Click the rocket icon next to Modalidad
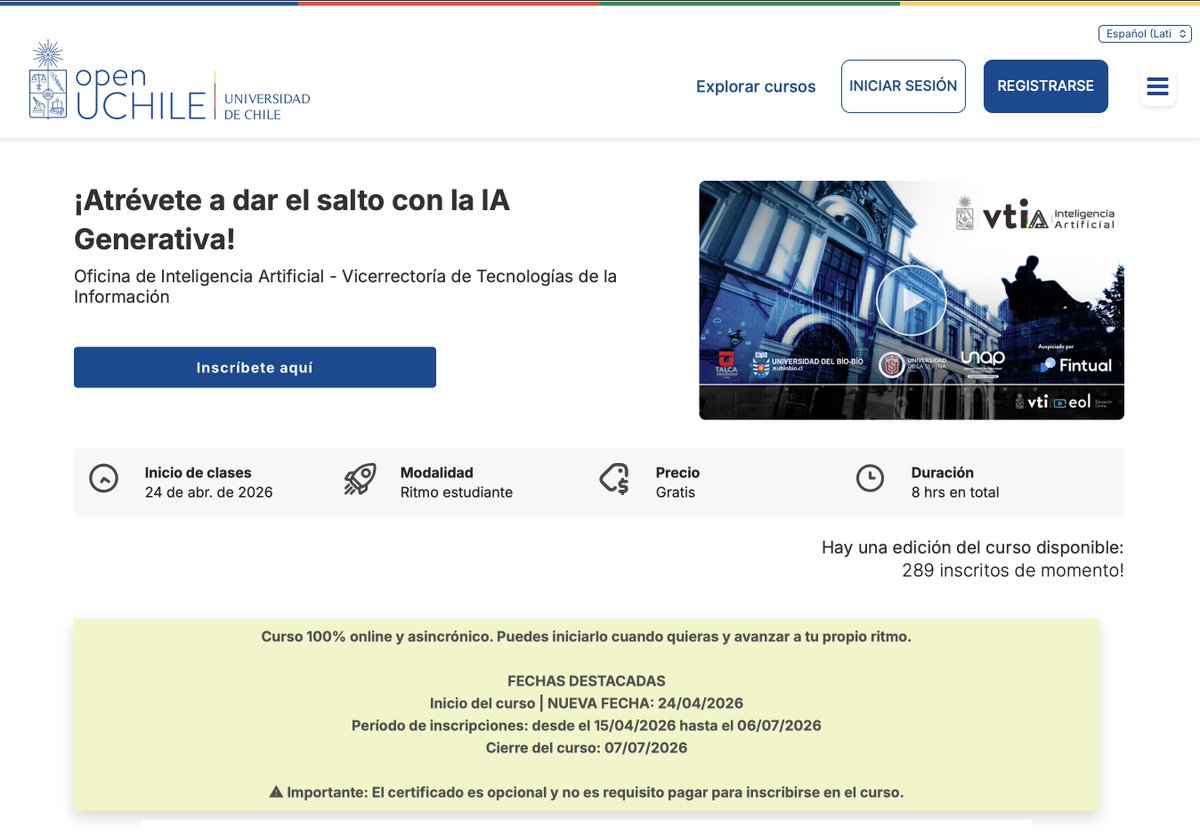 pos(360,479)
